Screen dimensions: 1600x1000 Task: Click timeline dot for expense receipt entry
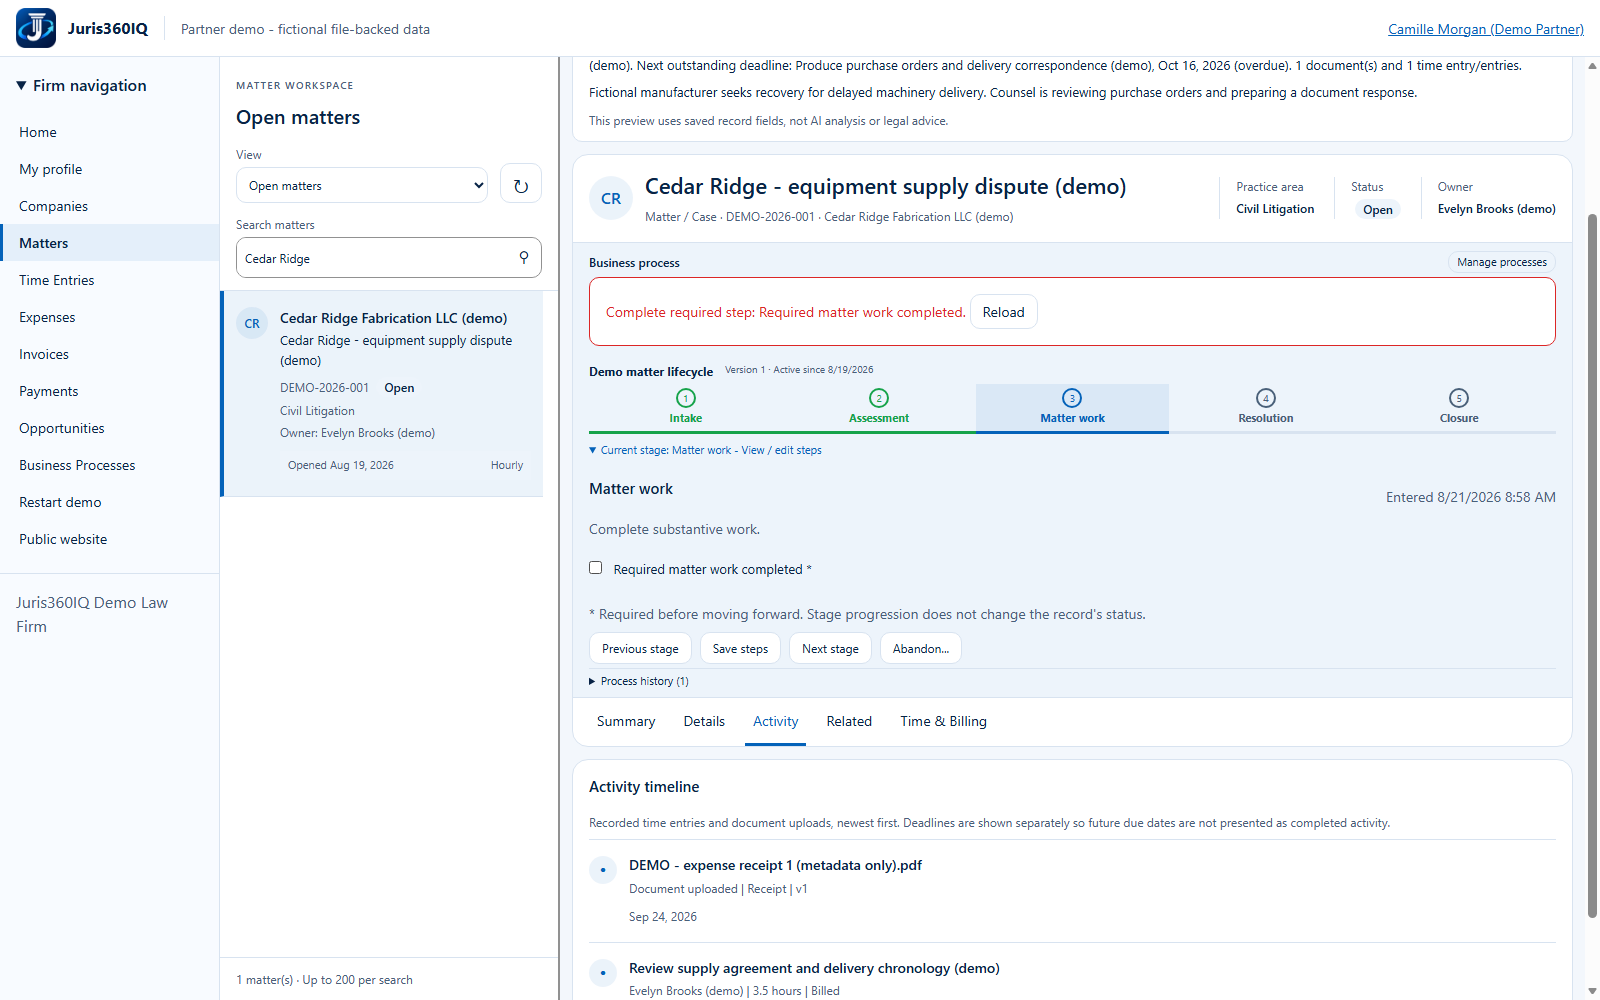tap(603, 870)
